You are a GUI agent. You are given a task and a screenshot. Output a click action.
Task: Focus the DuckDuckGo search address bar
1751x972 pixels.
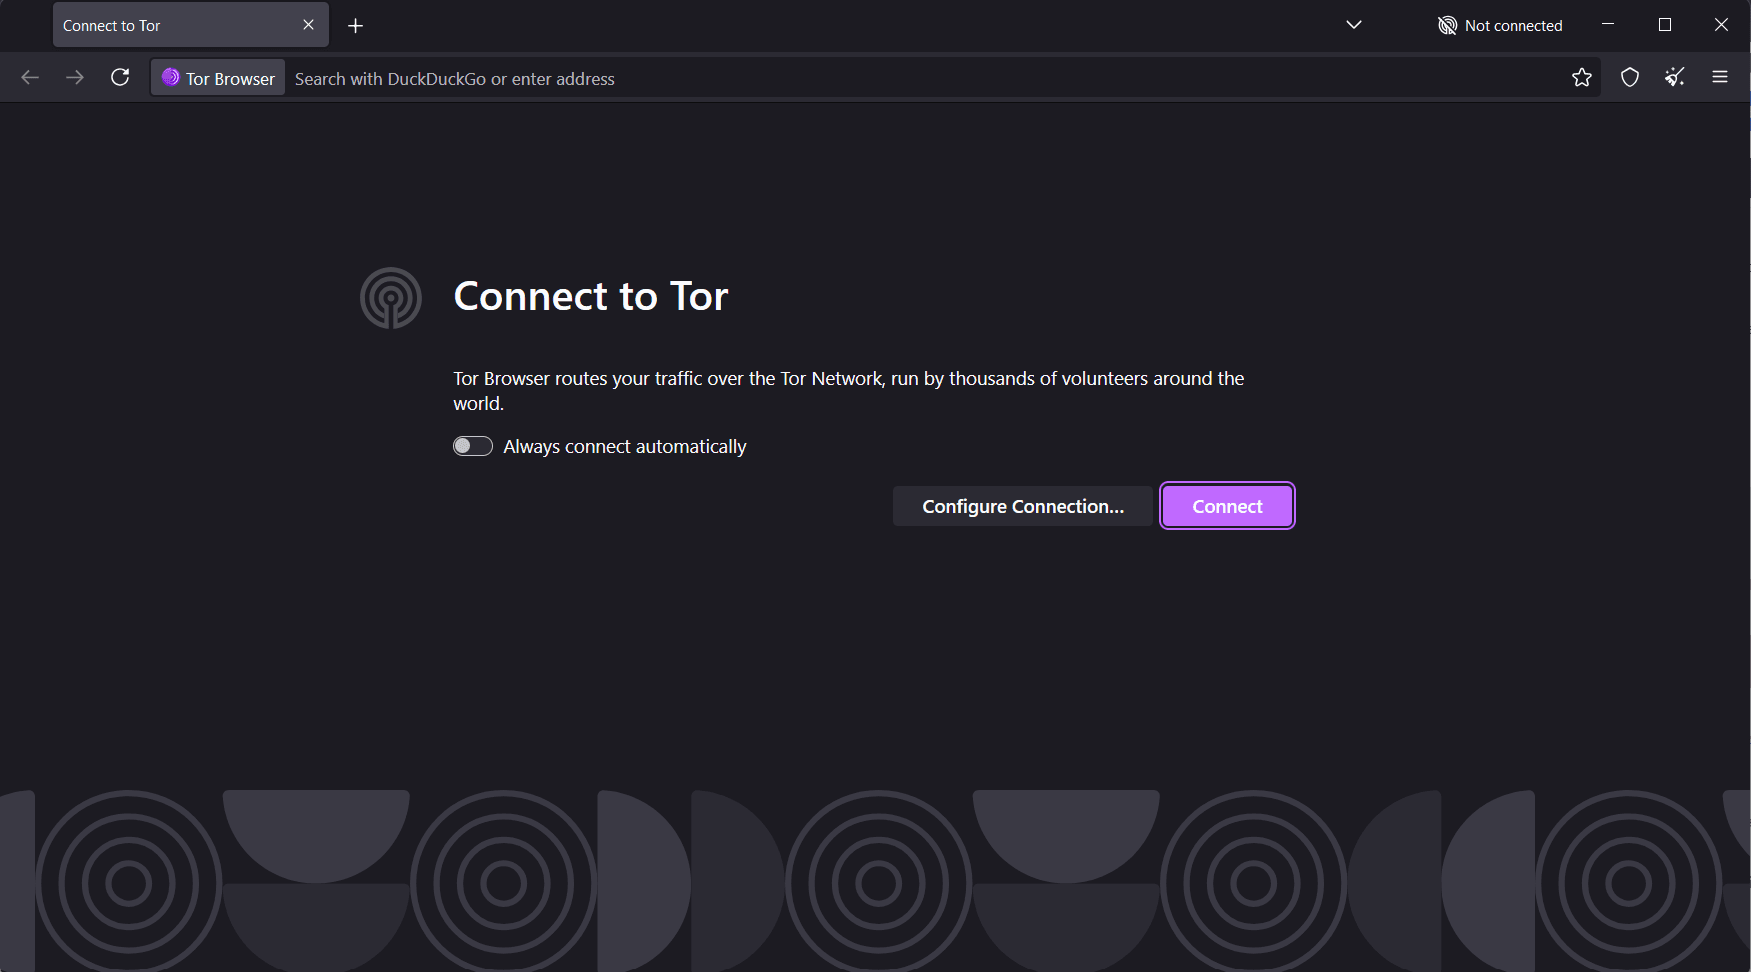click(x=900, y=79)
